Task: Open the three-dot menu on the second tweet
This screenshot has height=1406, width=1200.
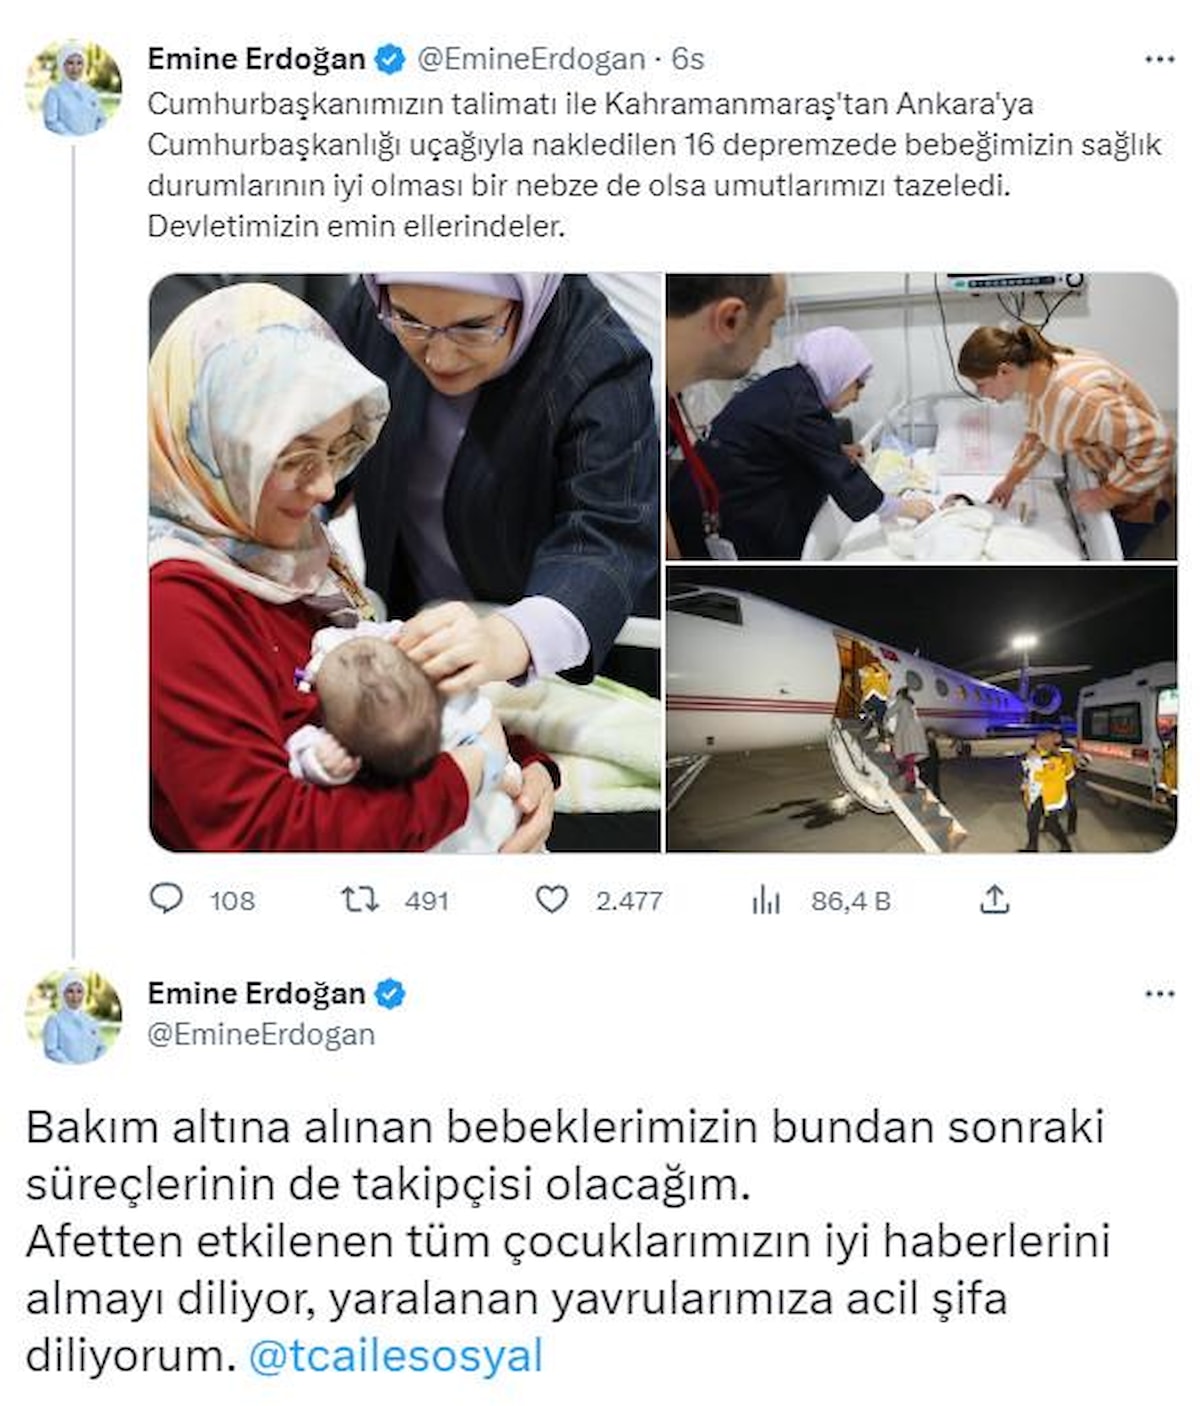Action: (1159, 994)
